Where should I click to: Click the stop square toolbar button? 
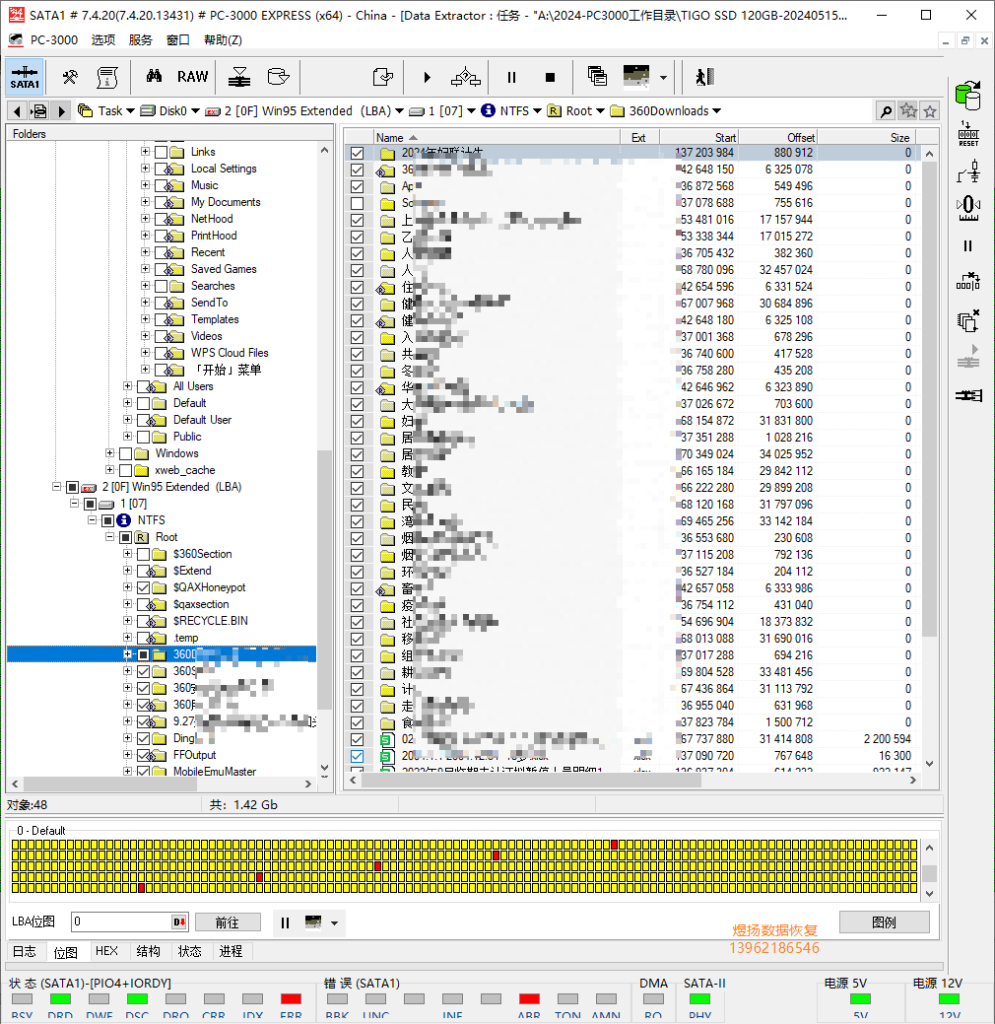coord(550,77)
